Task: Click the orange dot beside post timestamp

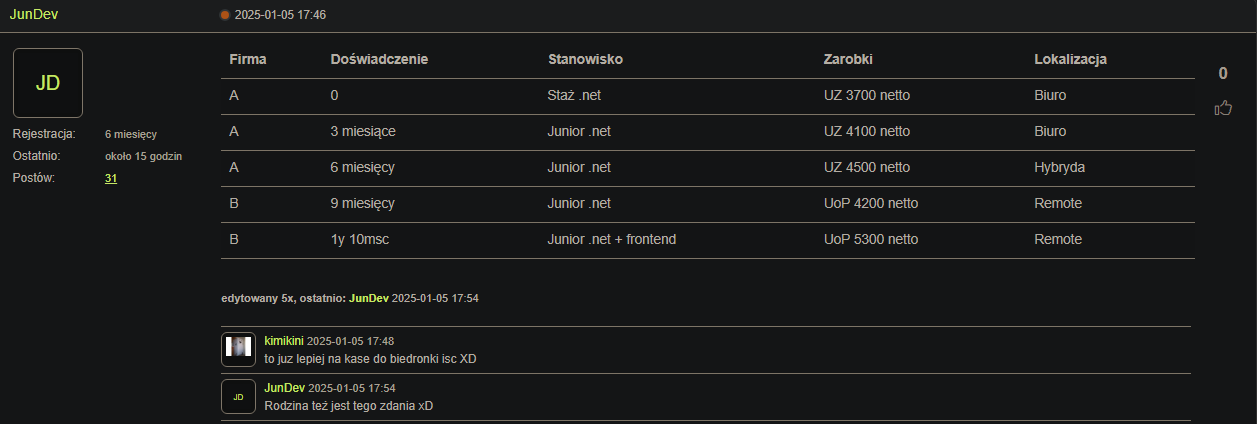Action: tap(225, 15)
